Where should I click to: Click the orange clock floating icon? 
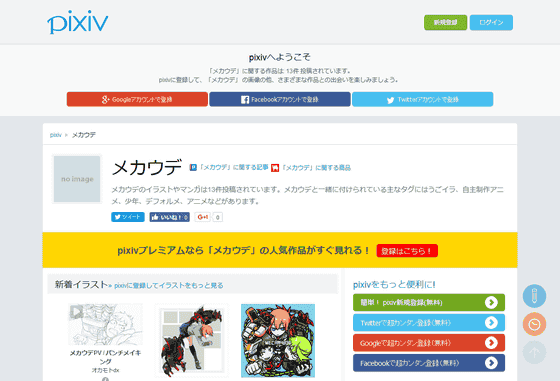pos(534,324)
